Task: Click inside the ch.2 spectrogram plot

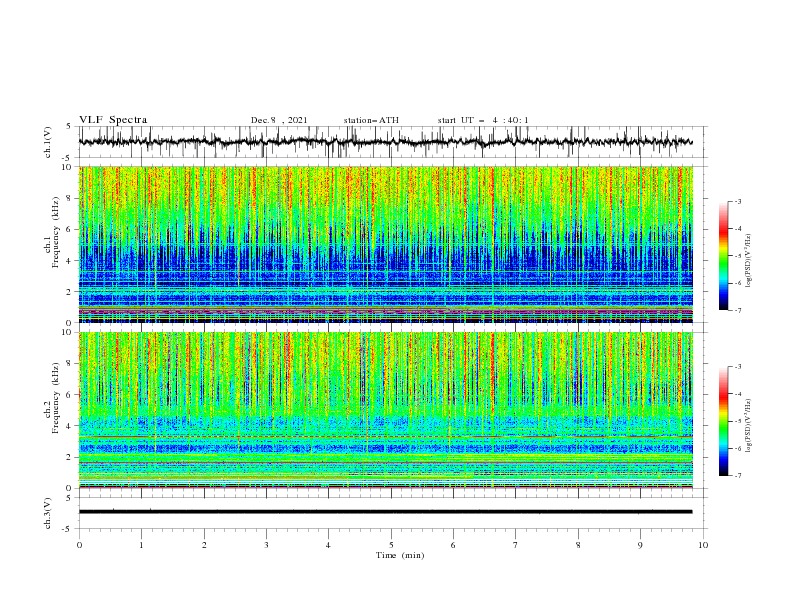Action: [385, 410]
